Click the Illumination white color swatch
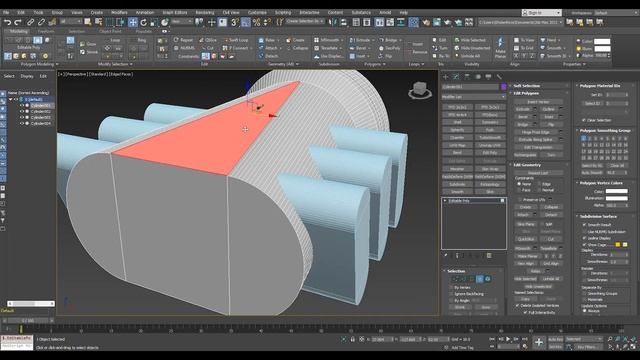The width and height of the screenshot is (640, 360). [x=616, y=198]
